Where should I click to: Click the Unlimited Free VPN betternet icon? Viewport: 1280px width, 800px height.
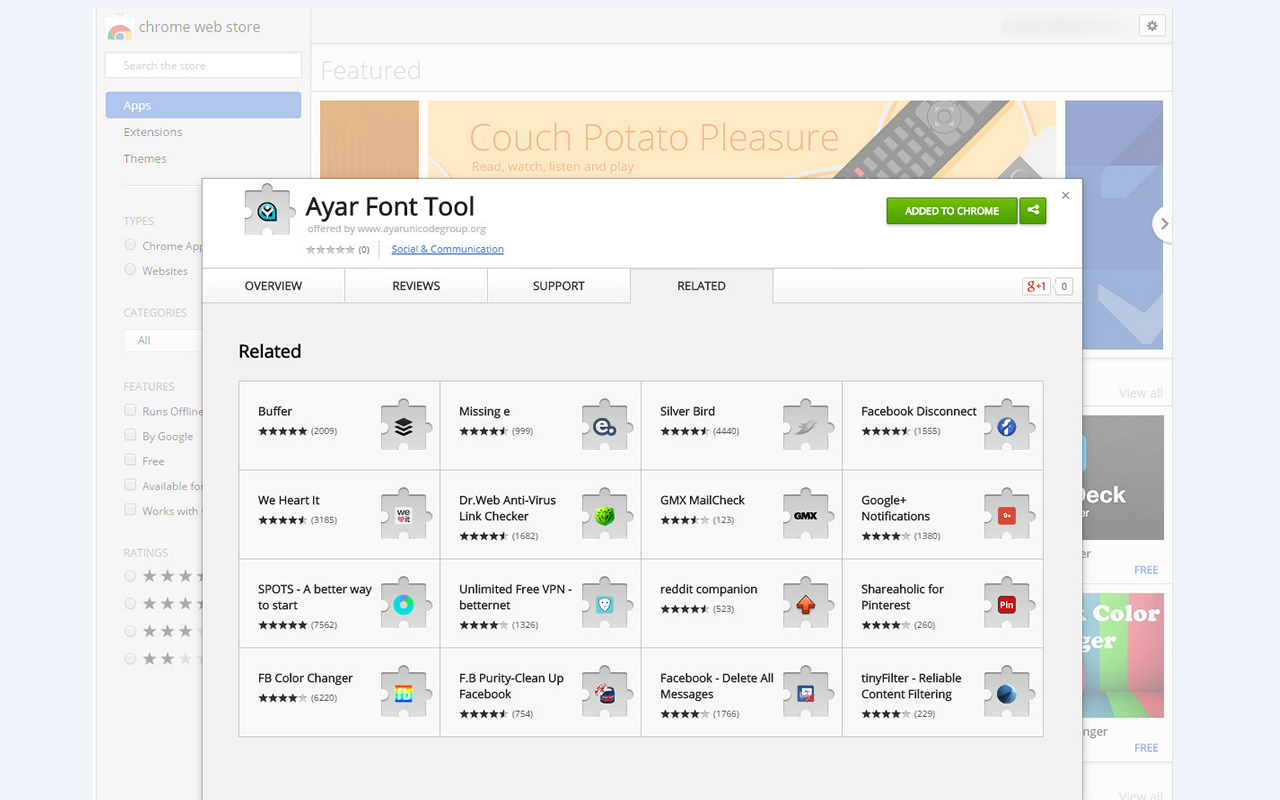[x=605, y=604]
